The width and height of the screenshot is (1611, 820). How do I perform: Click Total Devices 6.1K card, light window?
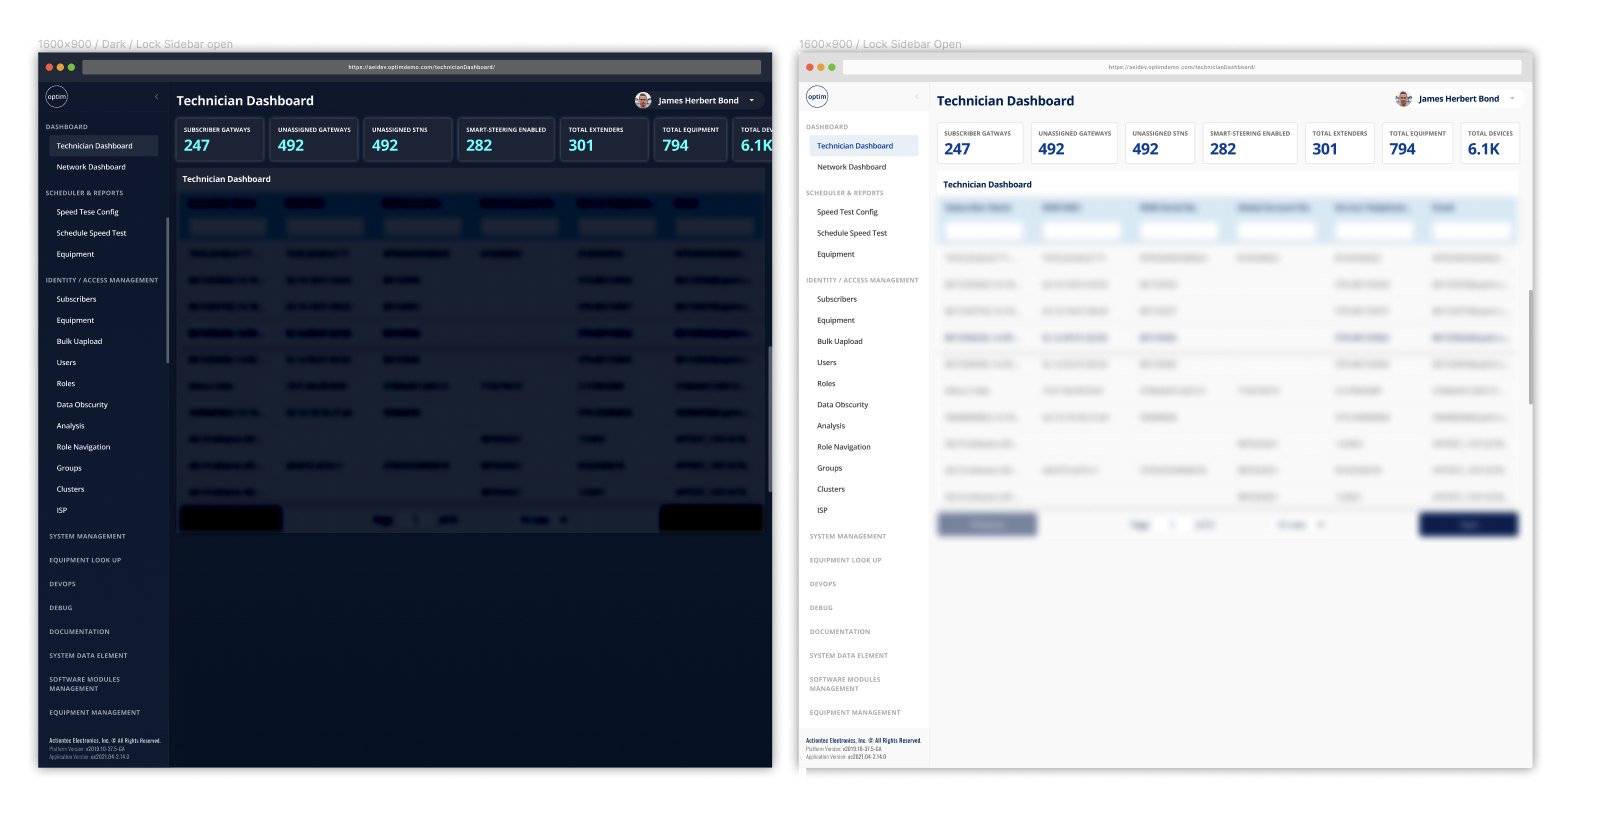(x=1490, y=143)
